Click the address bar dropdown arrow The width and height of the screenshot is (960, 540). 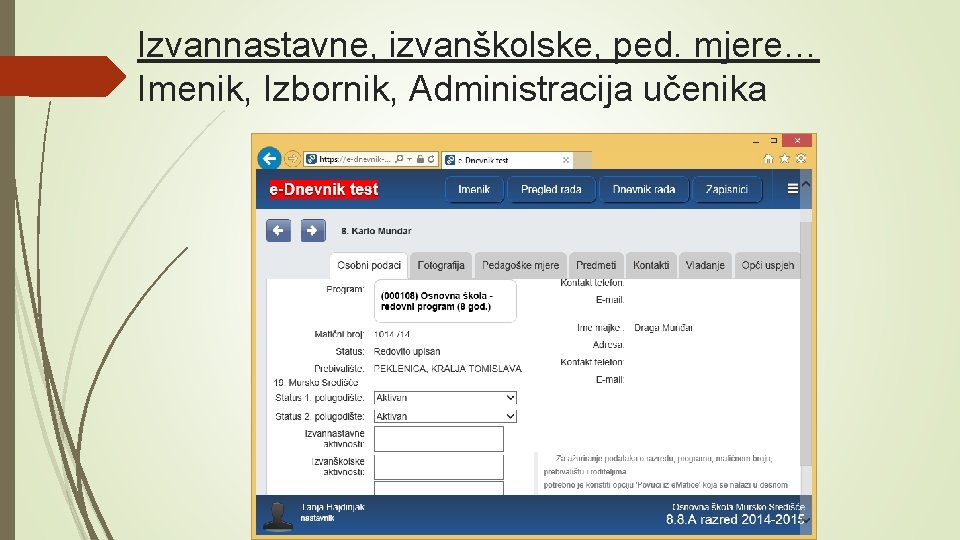point(409,159)
